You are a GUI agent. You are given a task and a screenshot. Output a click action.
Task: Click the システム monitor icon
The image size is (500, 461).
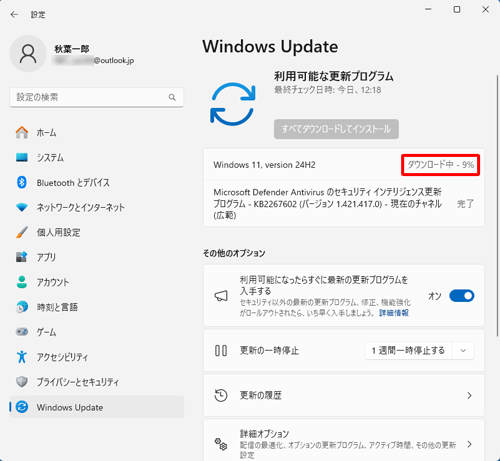(x=22, y=157)
